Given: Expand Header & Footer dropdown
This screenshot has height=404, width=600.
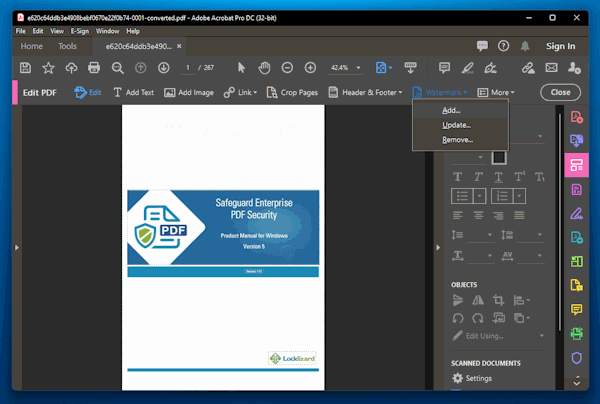Looking at the screenshot, I should click(x=400, y=93).
